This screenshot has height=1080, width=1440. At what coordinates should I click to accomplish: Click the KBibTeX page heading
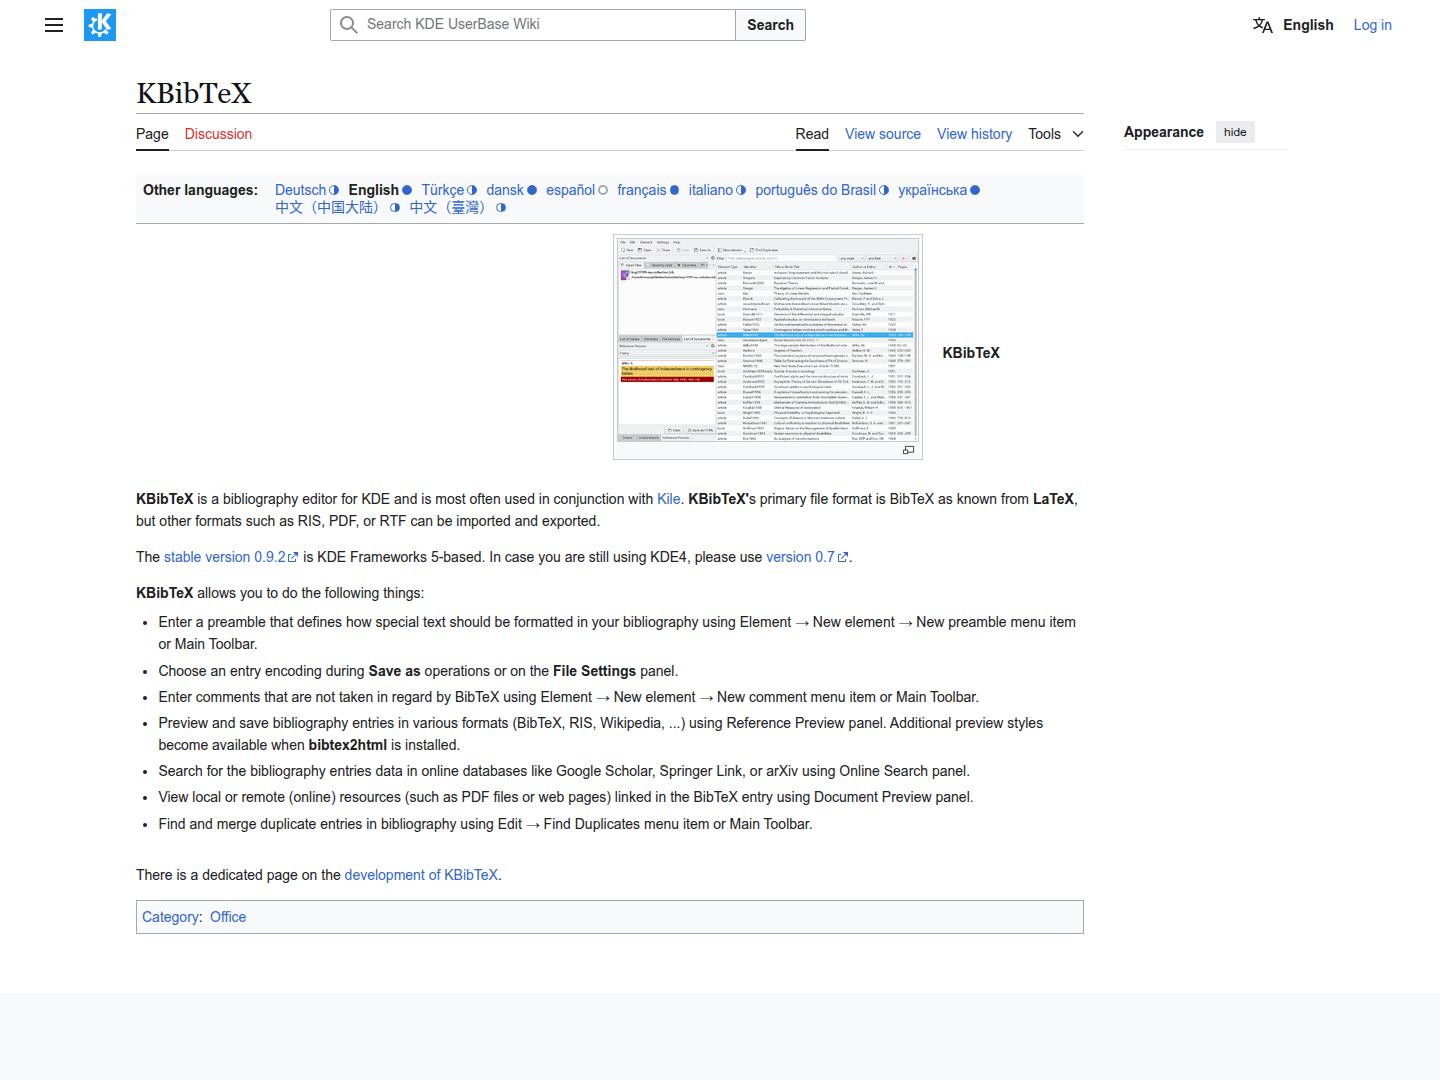pyautogui.click(x=194, y=93)
